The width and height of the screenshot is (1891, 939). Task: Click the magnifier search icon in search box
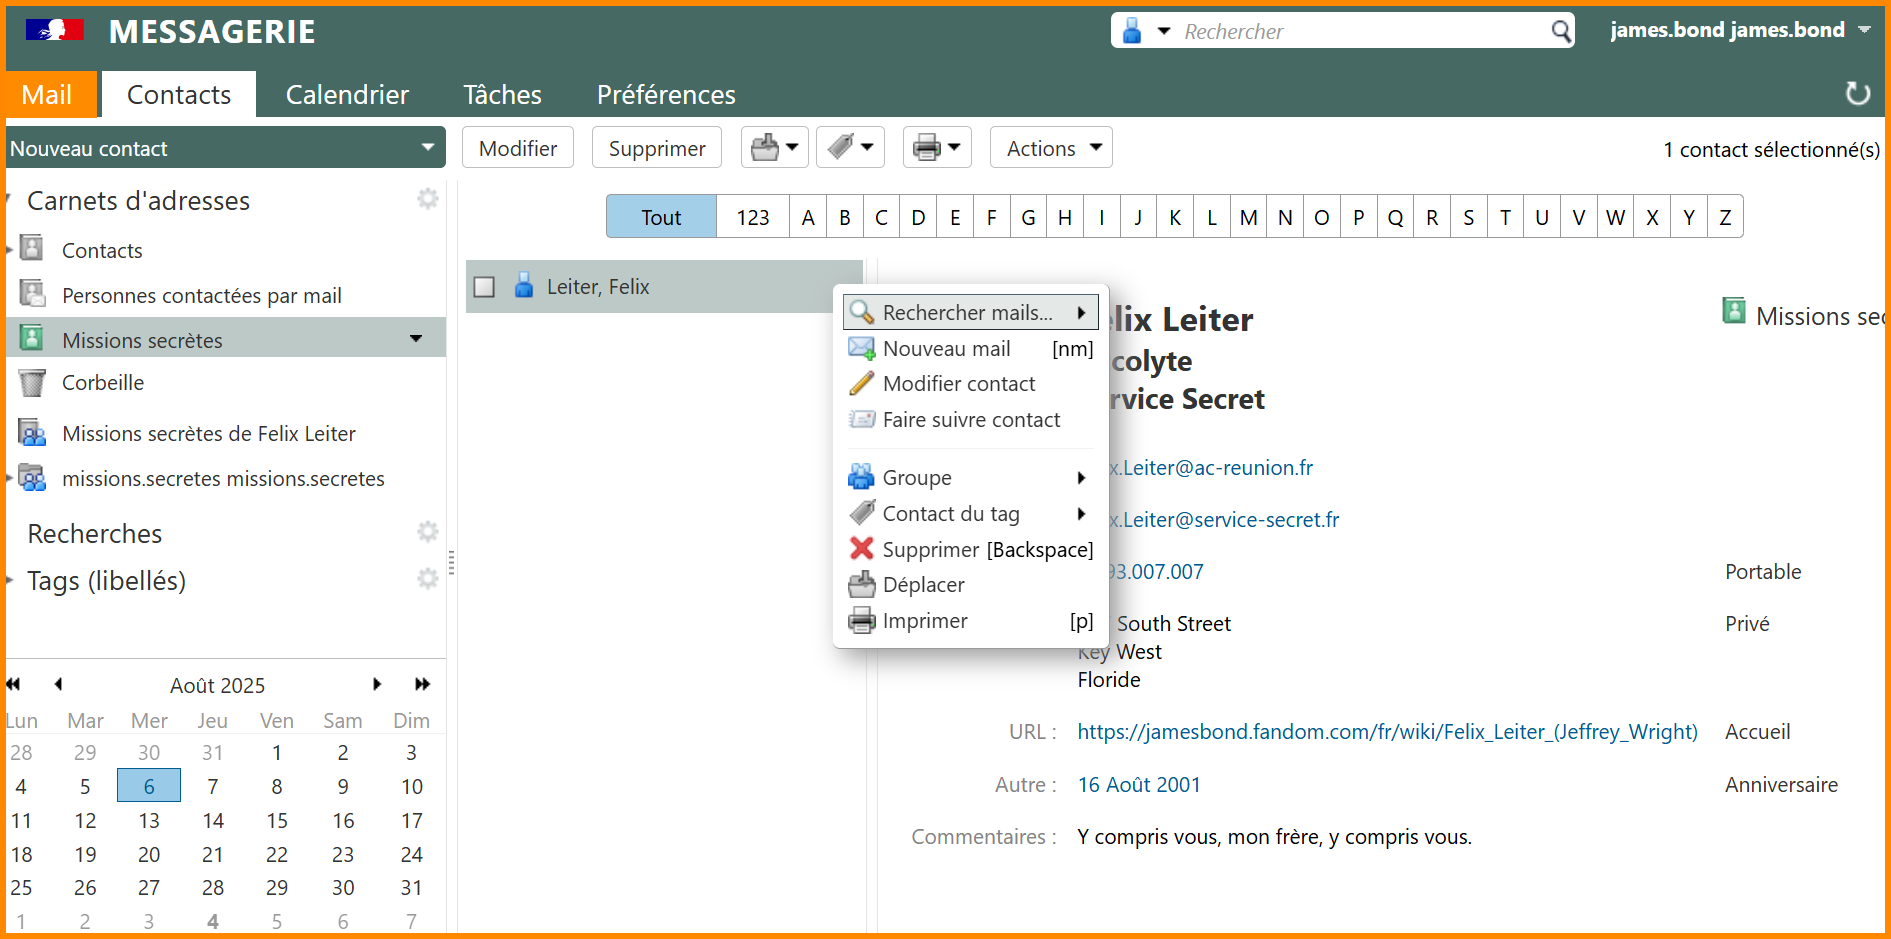1560,31
